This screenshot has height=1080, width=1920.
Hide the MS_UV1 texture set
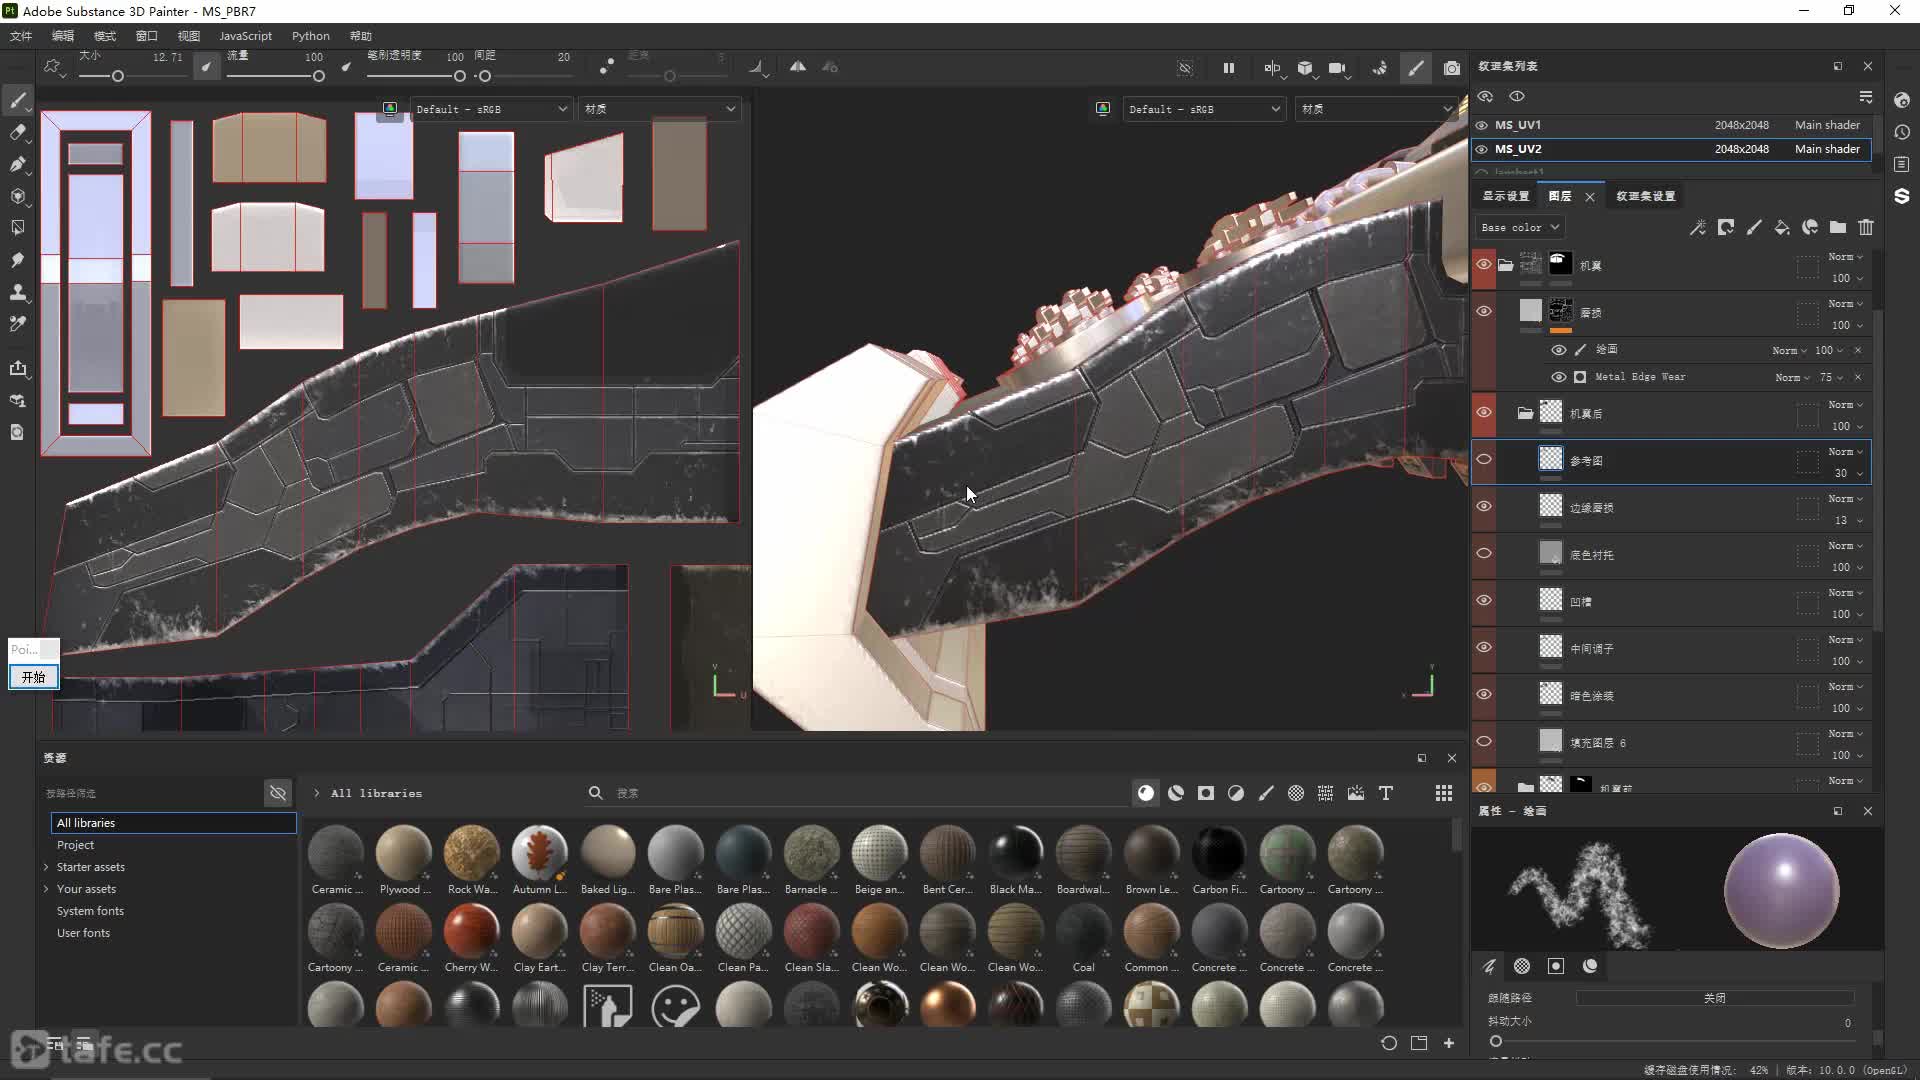(x=1482, y=125)
